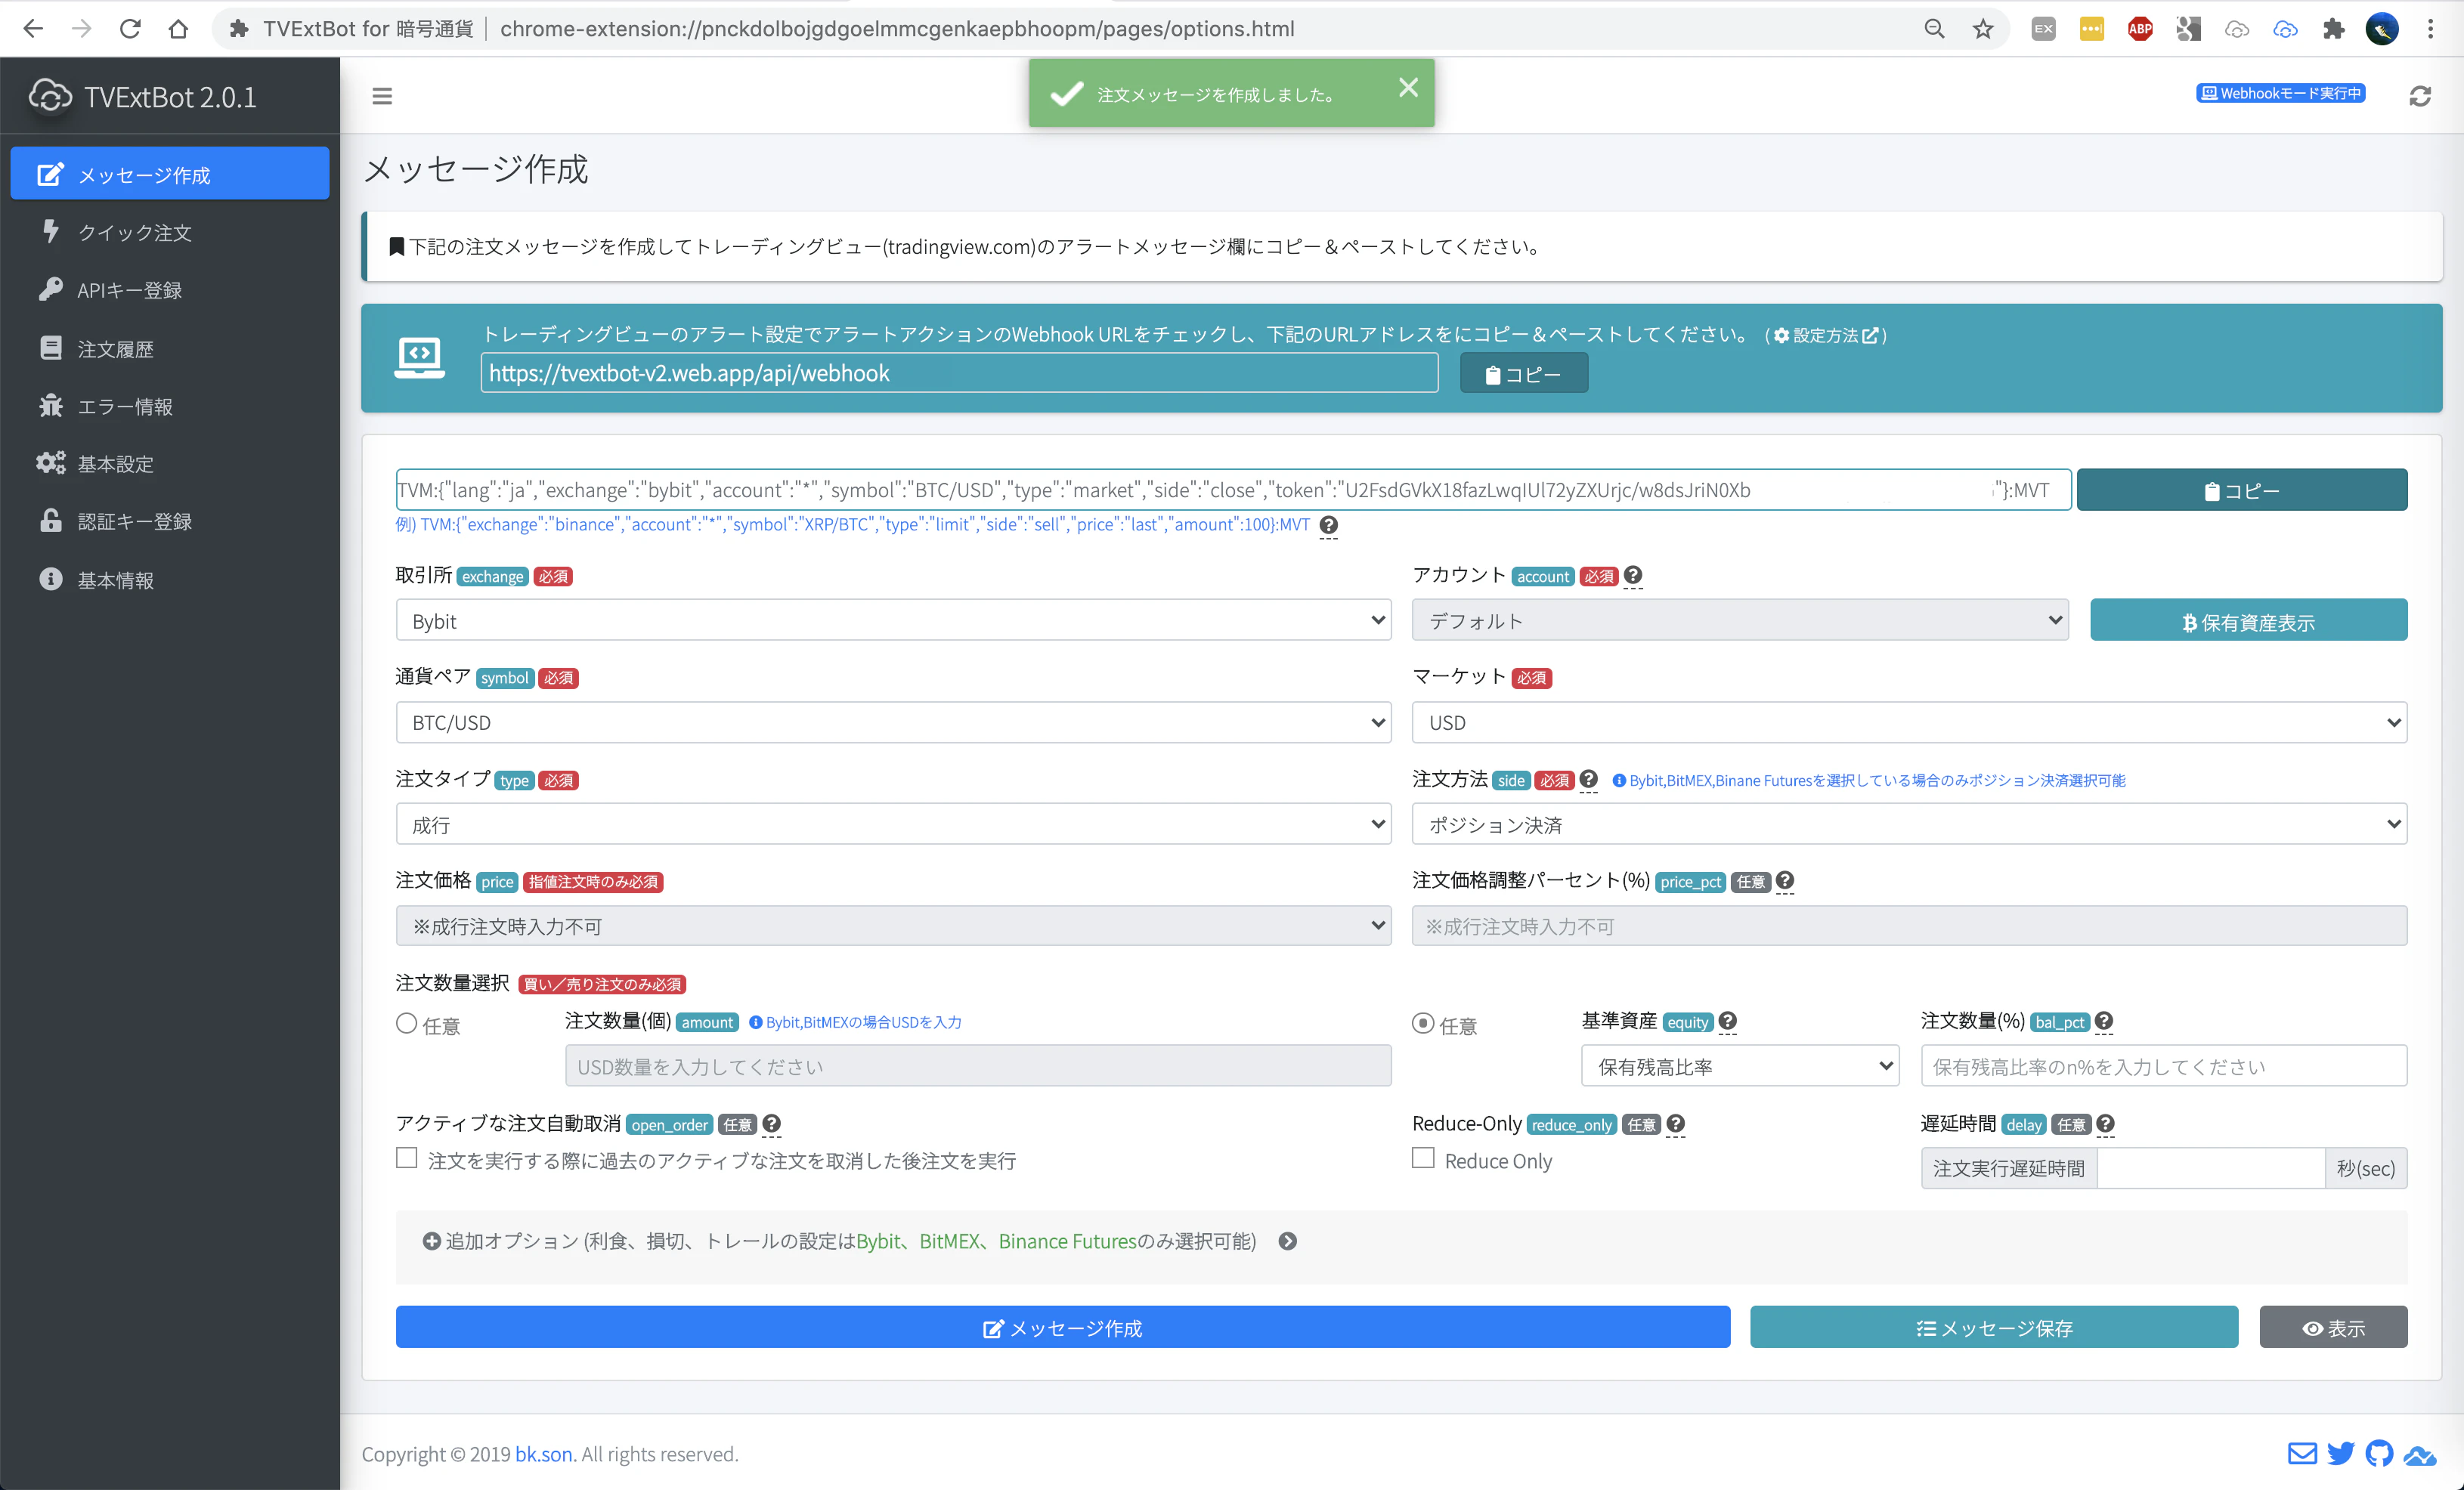The width and height of the screenshot is (2464, 1490).
Task: Open 基本設定 in the sidebar
Action: click(x=170, y=464)
